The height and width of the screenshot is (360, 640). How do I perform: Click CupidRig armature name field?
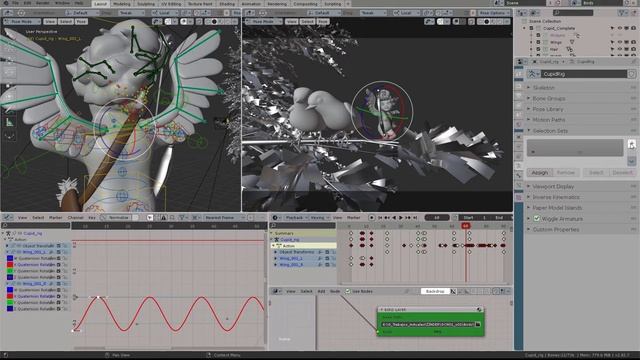pyautogui.click(x=584, y=74)
